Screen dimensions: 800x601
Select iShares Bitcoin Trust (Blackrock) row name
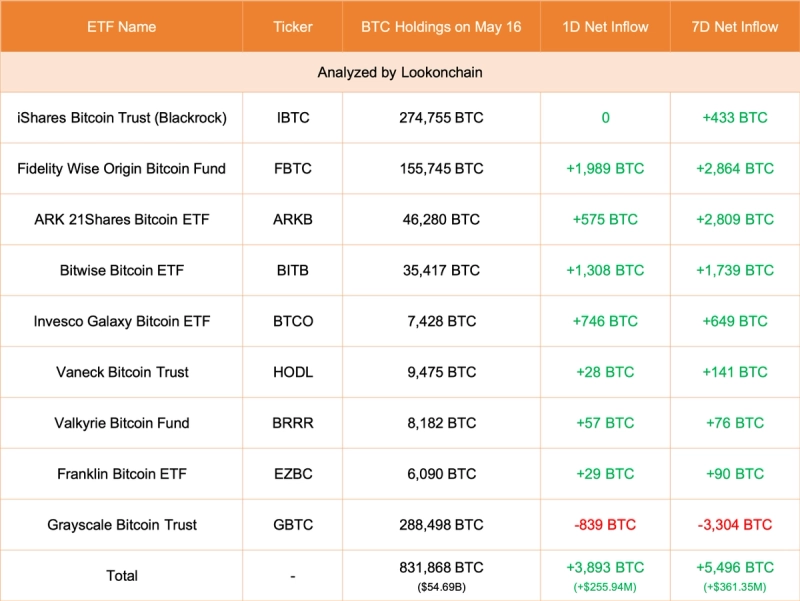click(122, 118)
